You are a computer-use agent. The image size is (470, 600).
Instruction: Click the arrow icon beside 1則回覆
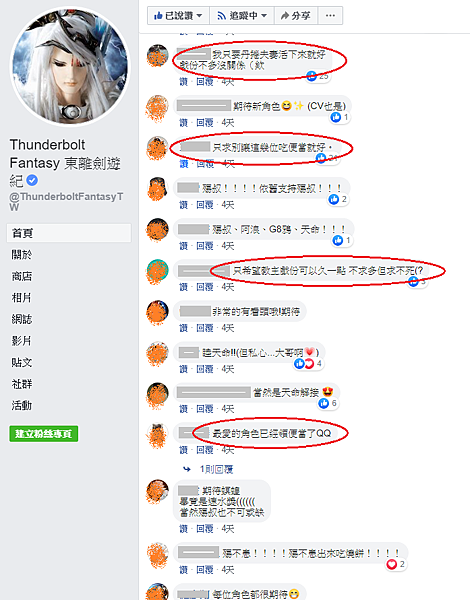[187, 469]
